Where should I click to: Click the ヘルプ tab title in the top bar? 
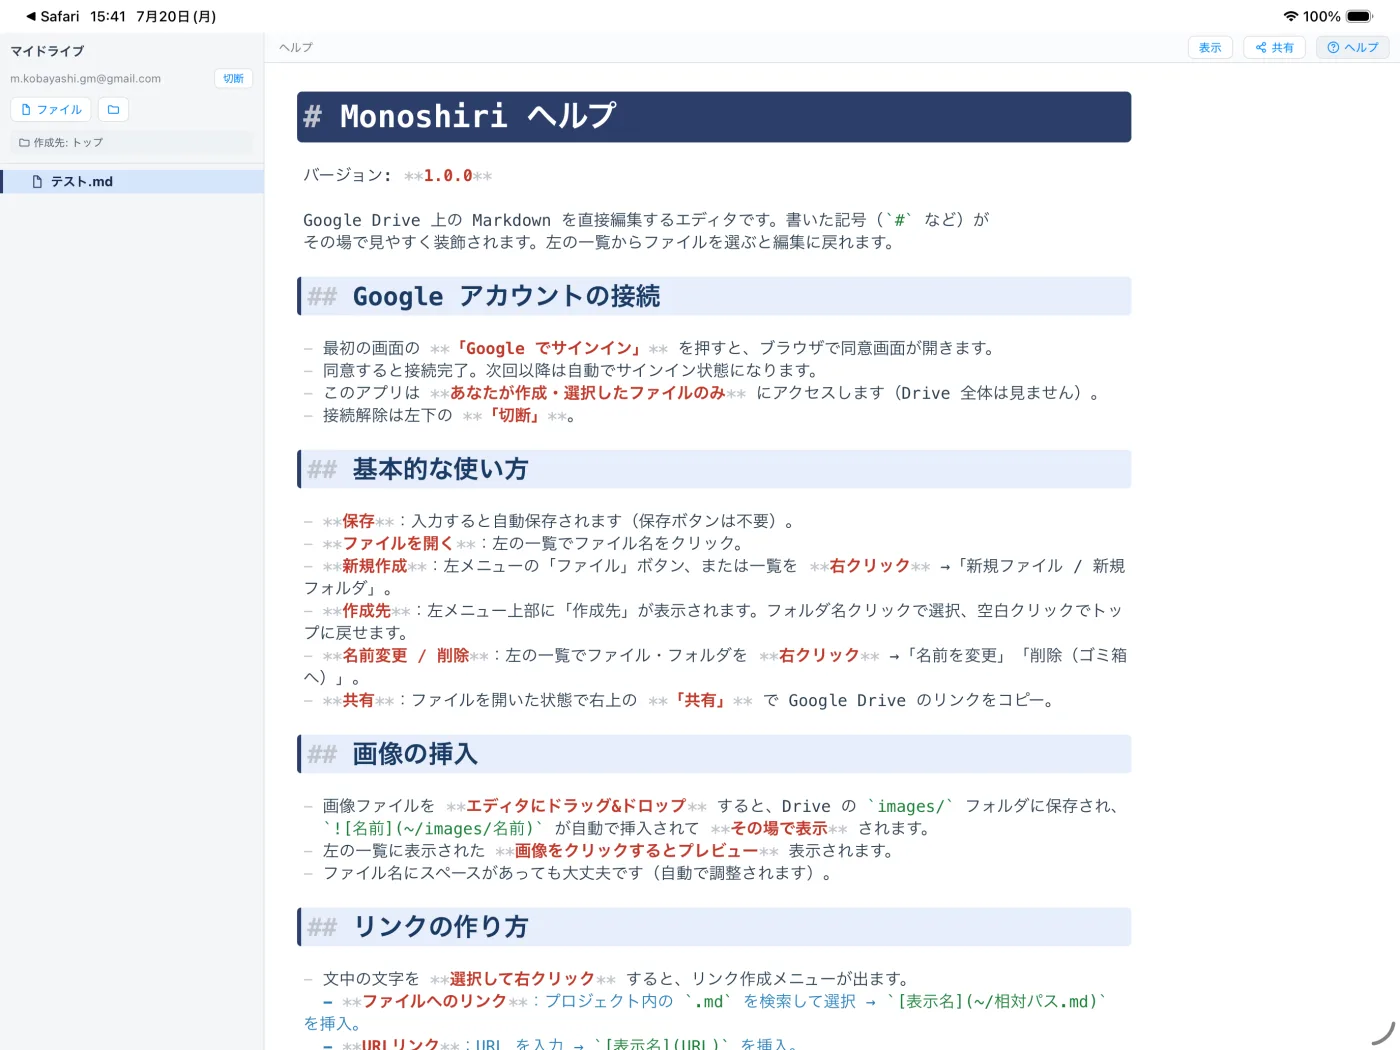(x=296, y=47)
